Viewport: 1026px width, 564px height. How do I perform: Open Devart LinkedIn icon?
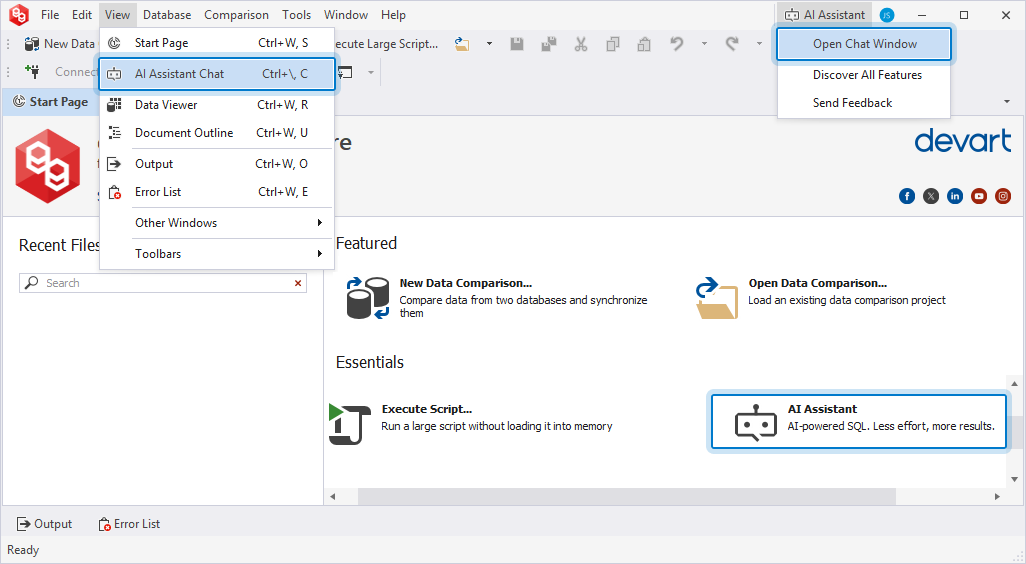955,196
